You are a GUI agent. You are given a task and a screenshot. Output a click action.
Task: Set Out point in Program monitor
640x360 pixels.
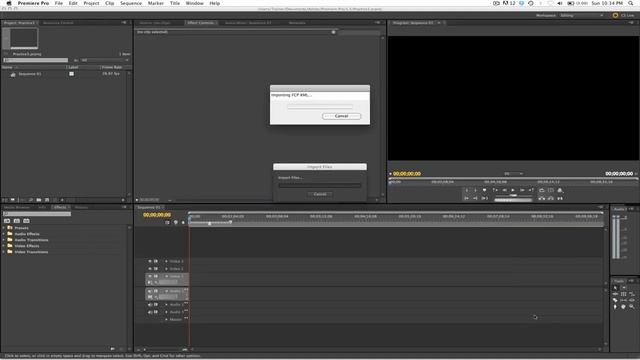pyautogui.click(x=475, y=190)
